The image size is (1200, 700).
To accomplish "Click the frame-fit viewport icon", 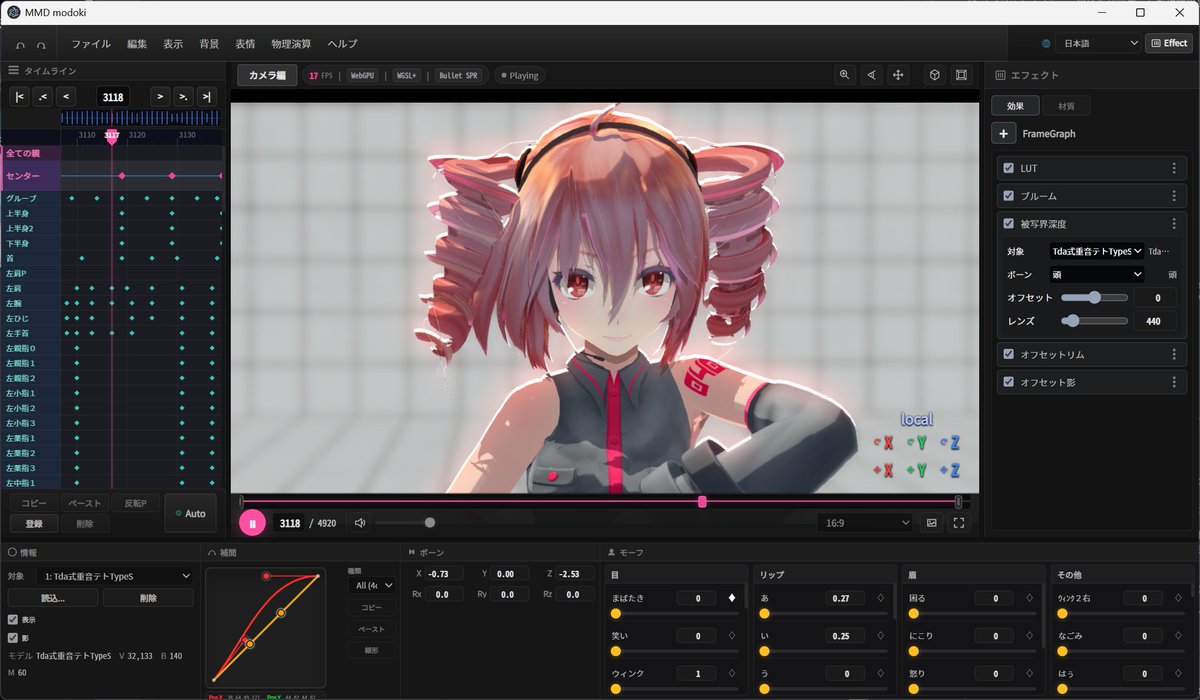I will (961, 75).
